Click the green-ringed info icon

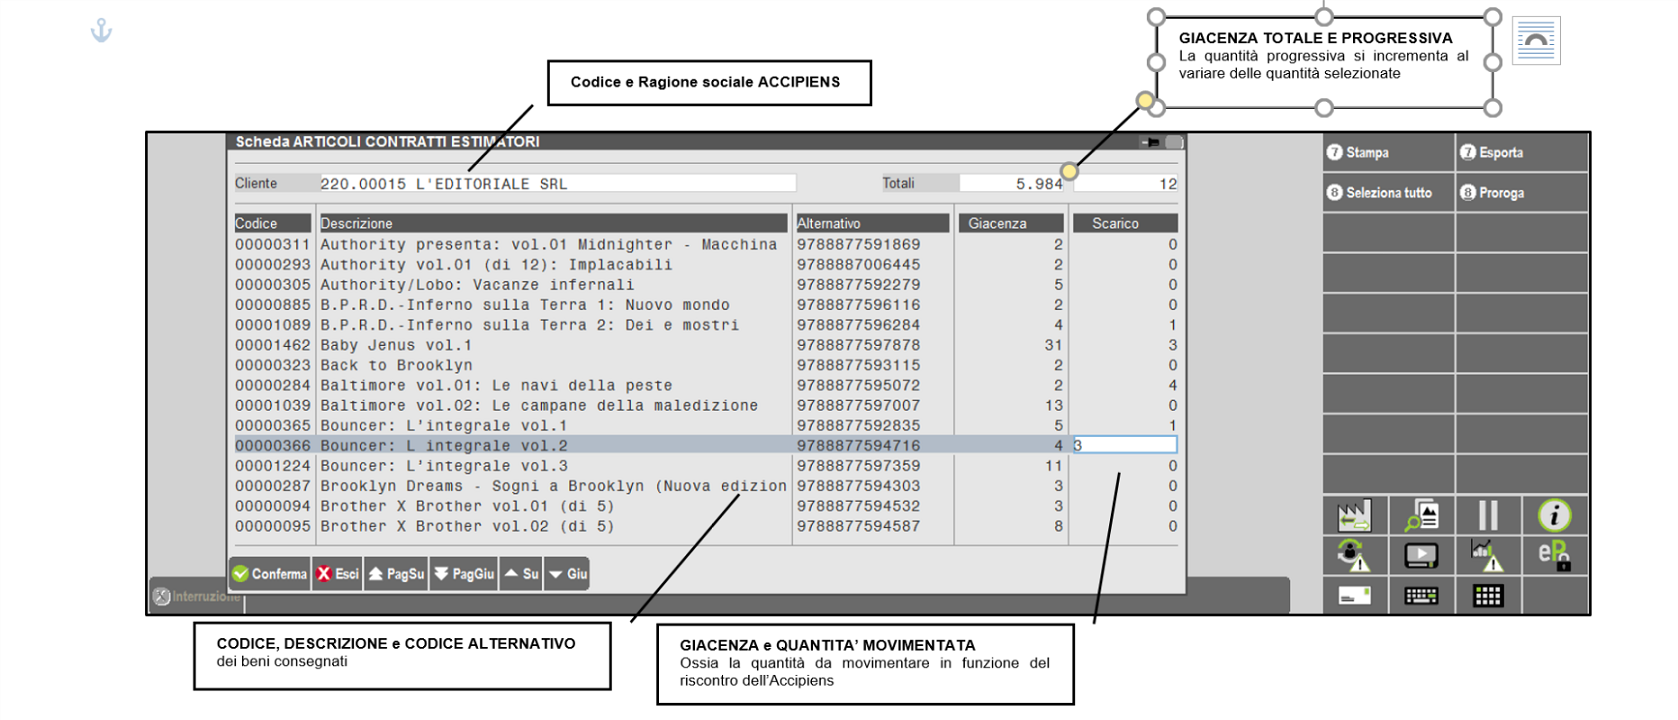(1554, 516)
